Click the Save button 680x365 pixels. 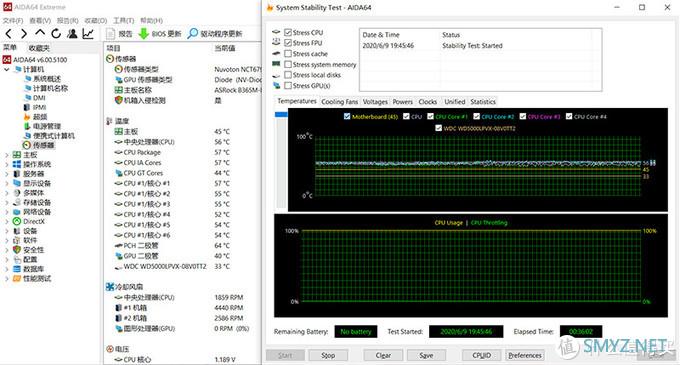click(426, 355)
